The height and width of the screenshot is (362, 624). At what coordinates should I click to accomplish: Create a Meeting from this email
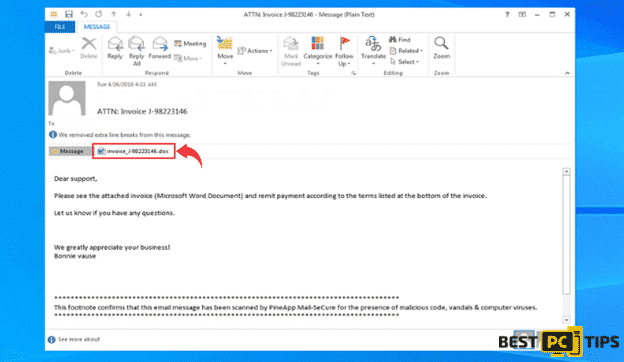tap(190, 43)
